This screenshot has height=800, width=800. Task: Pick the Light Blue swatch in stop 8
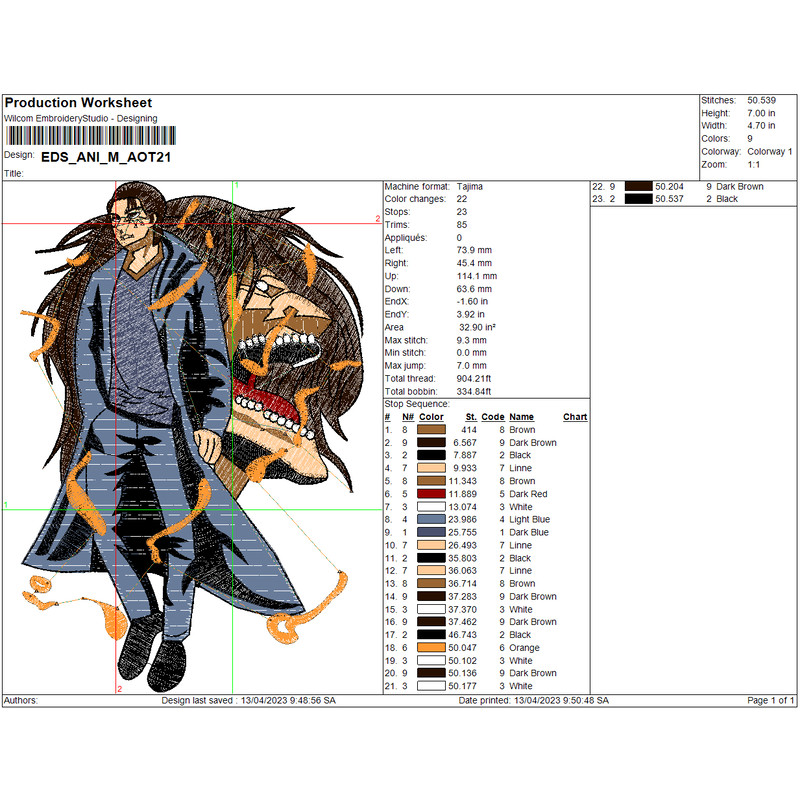[x=431, y=520]
